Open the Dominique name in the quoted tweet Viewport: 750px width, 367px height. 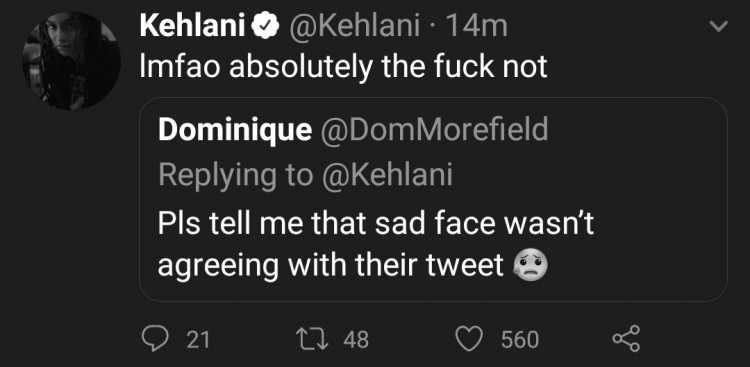pos(235,130)
